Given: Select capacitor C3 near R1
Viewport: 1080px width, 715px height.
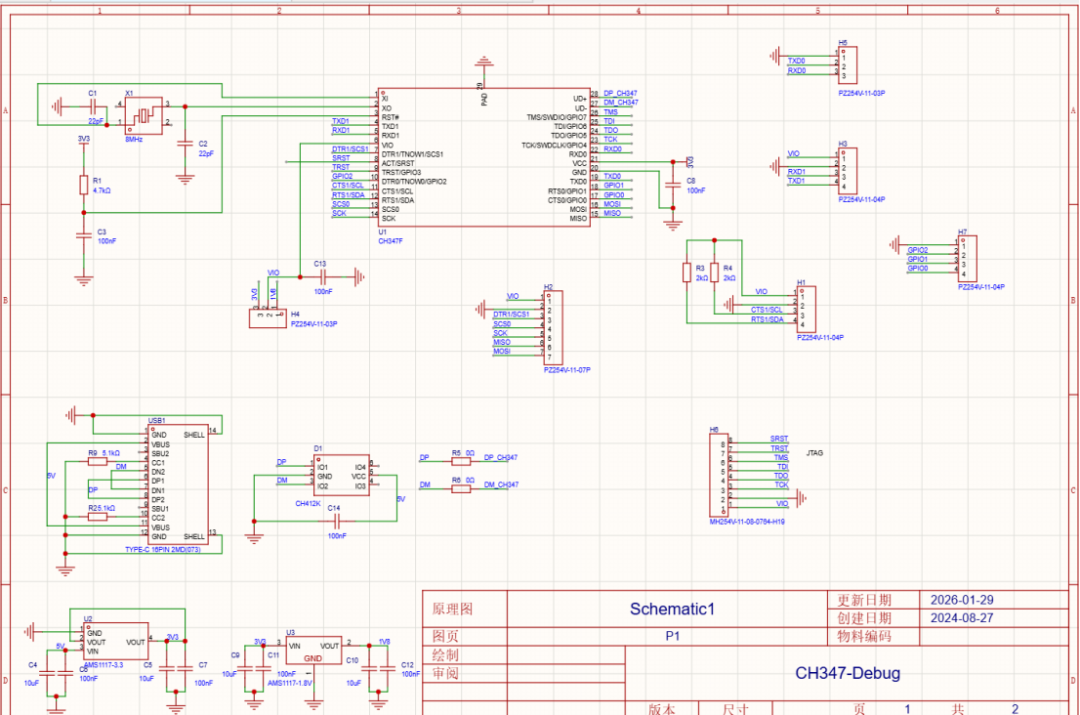Looking at the screenshot, I should (x=84, y=236).
